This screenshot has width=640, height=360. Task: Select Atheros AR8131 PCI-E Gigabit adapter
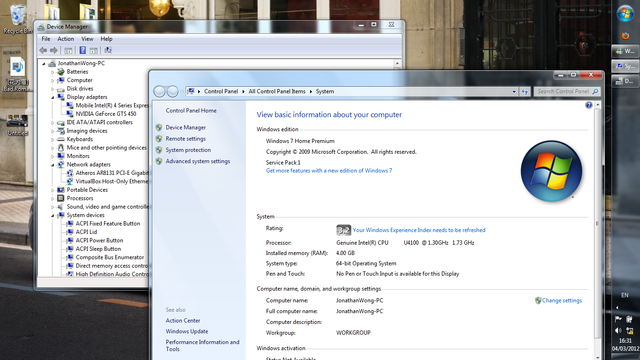pyautogui.click(x=112, y=173)
